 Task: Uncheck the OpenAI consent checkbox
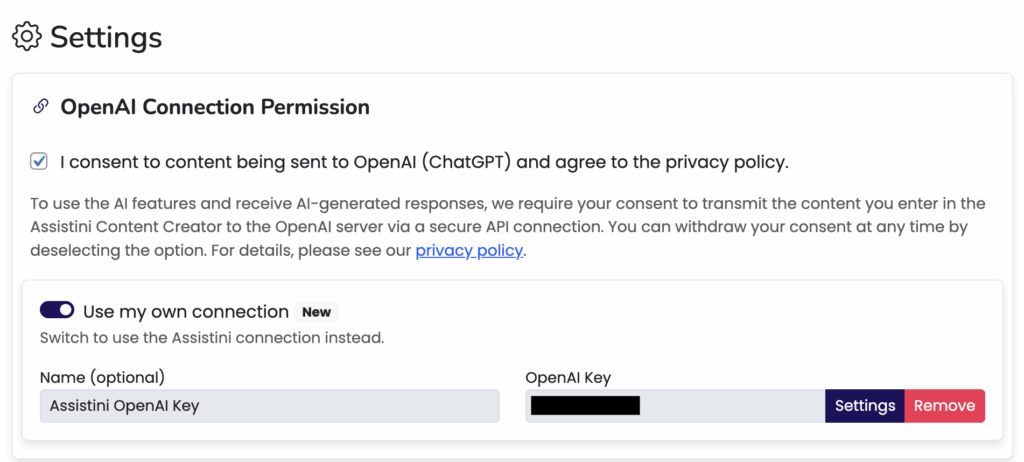[x=39, y=161]
